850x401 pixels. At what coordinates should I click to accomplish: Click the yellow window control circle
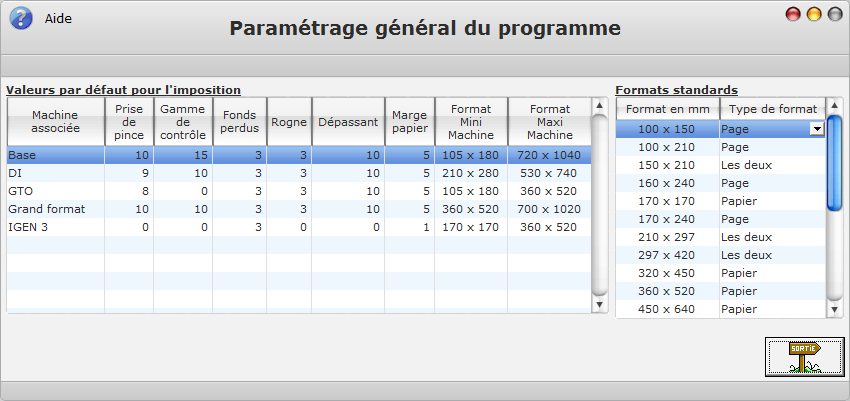pyautogui.click(x=814, y=14)
